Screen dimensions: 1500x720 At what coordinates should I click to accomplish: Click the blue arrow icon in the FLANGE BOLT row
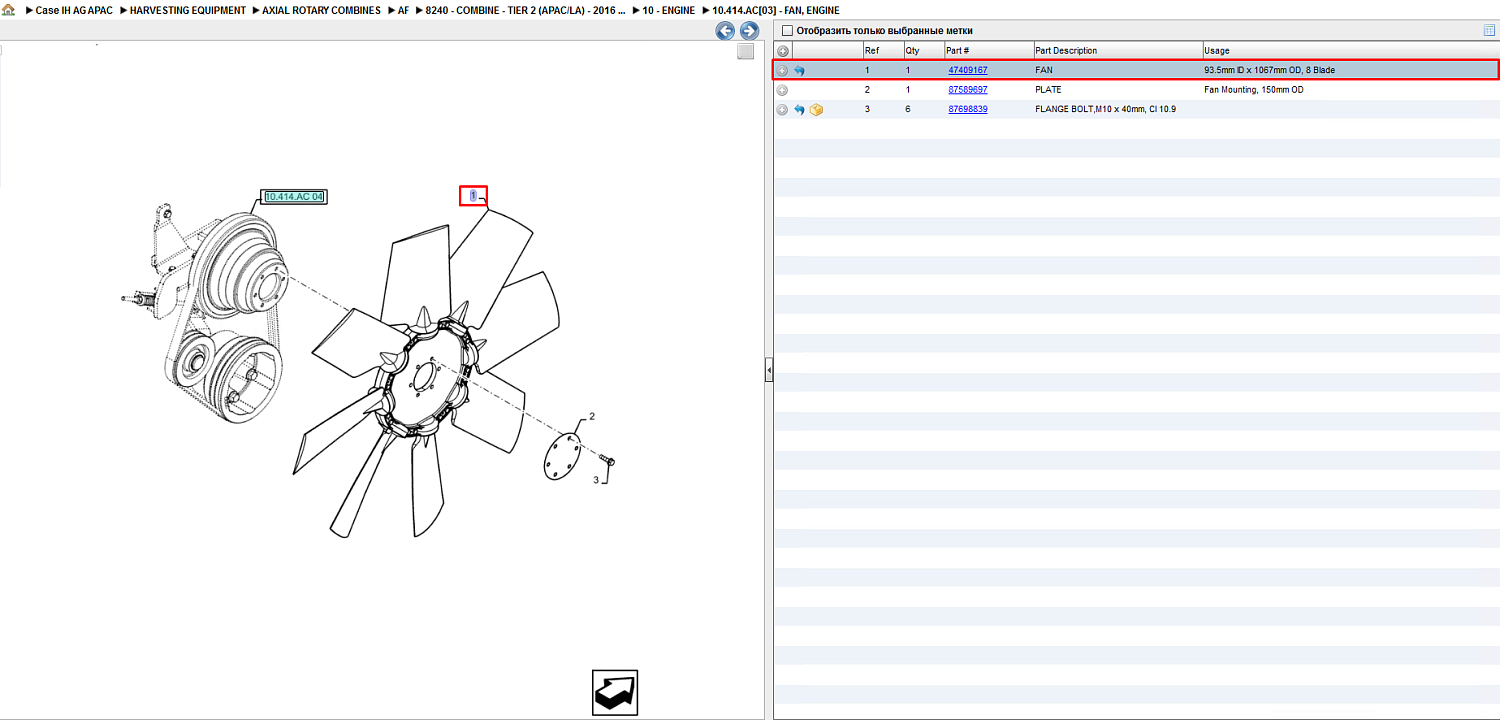pos(799,109)
